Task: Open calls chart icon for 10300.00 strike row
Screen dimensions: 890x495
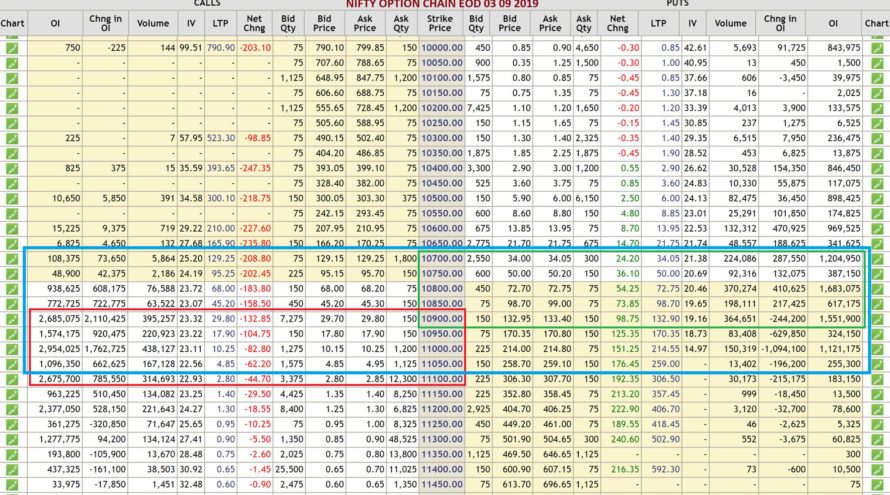Action: pyautogui.click(x=12, y=138)
